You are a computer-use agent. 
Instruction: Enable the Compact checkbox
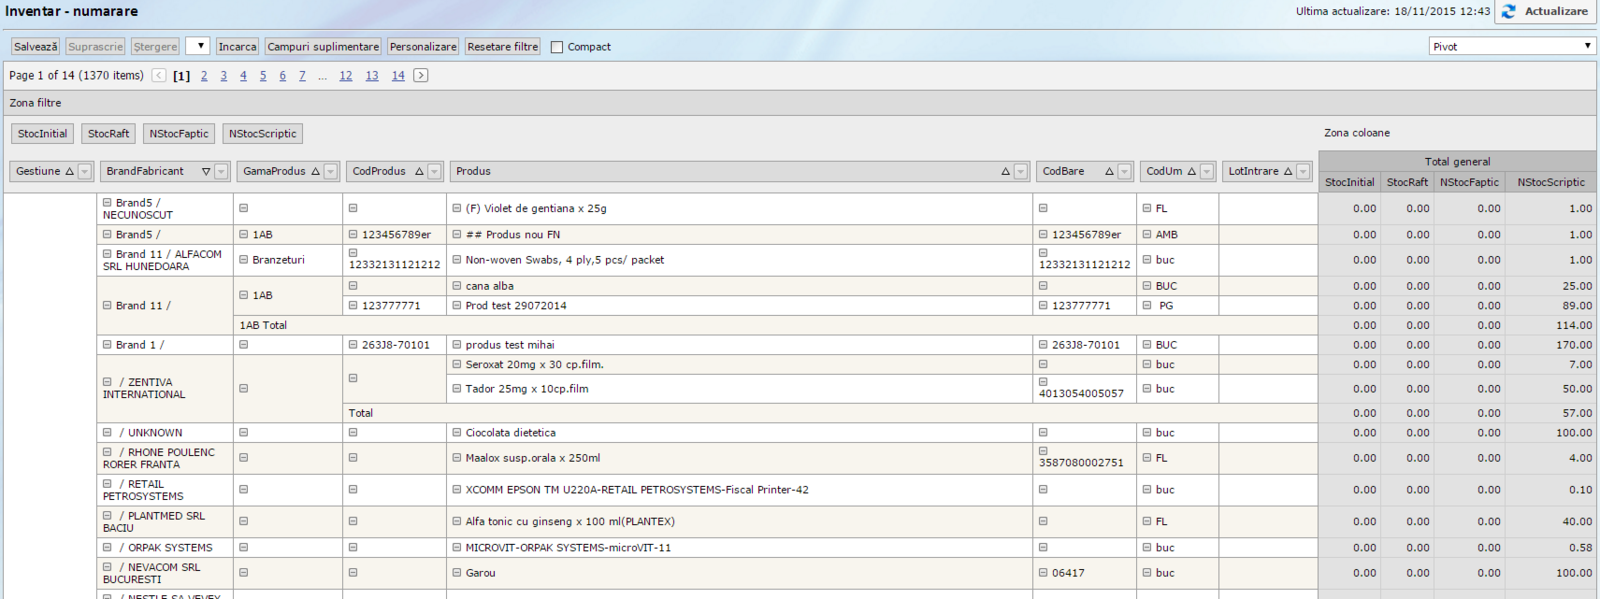pos(557,47)
